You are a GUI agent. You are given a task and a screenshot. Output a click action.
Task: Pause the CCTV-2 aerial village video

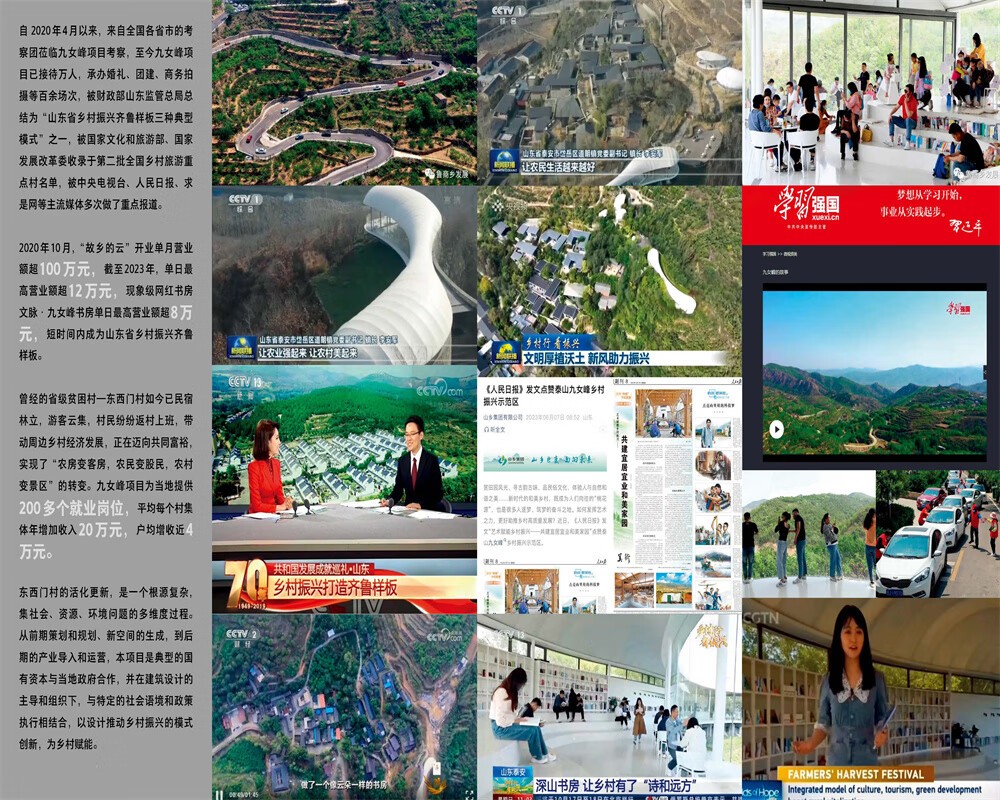219,794
